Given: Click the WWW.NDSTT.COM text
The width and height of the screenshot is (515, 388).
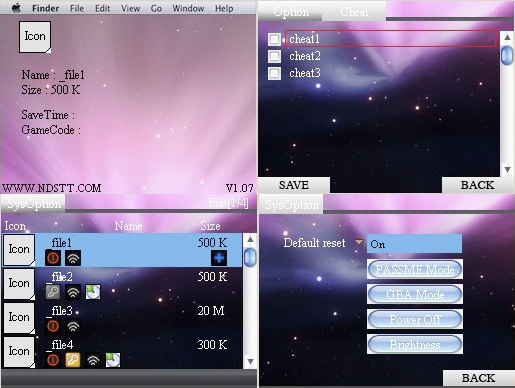Looking at the screenshot, I should (x=52, y=188).
